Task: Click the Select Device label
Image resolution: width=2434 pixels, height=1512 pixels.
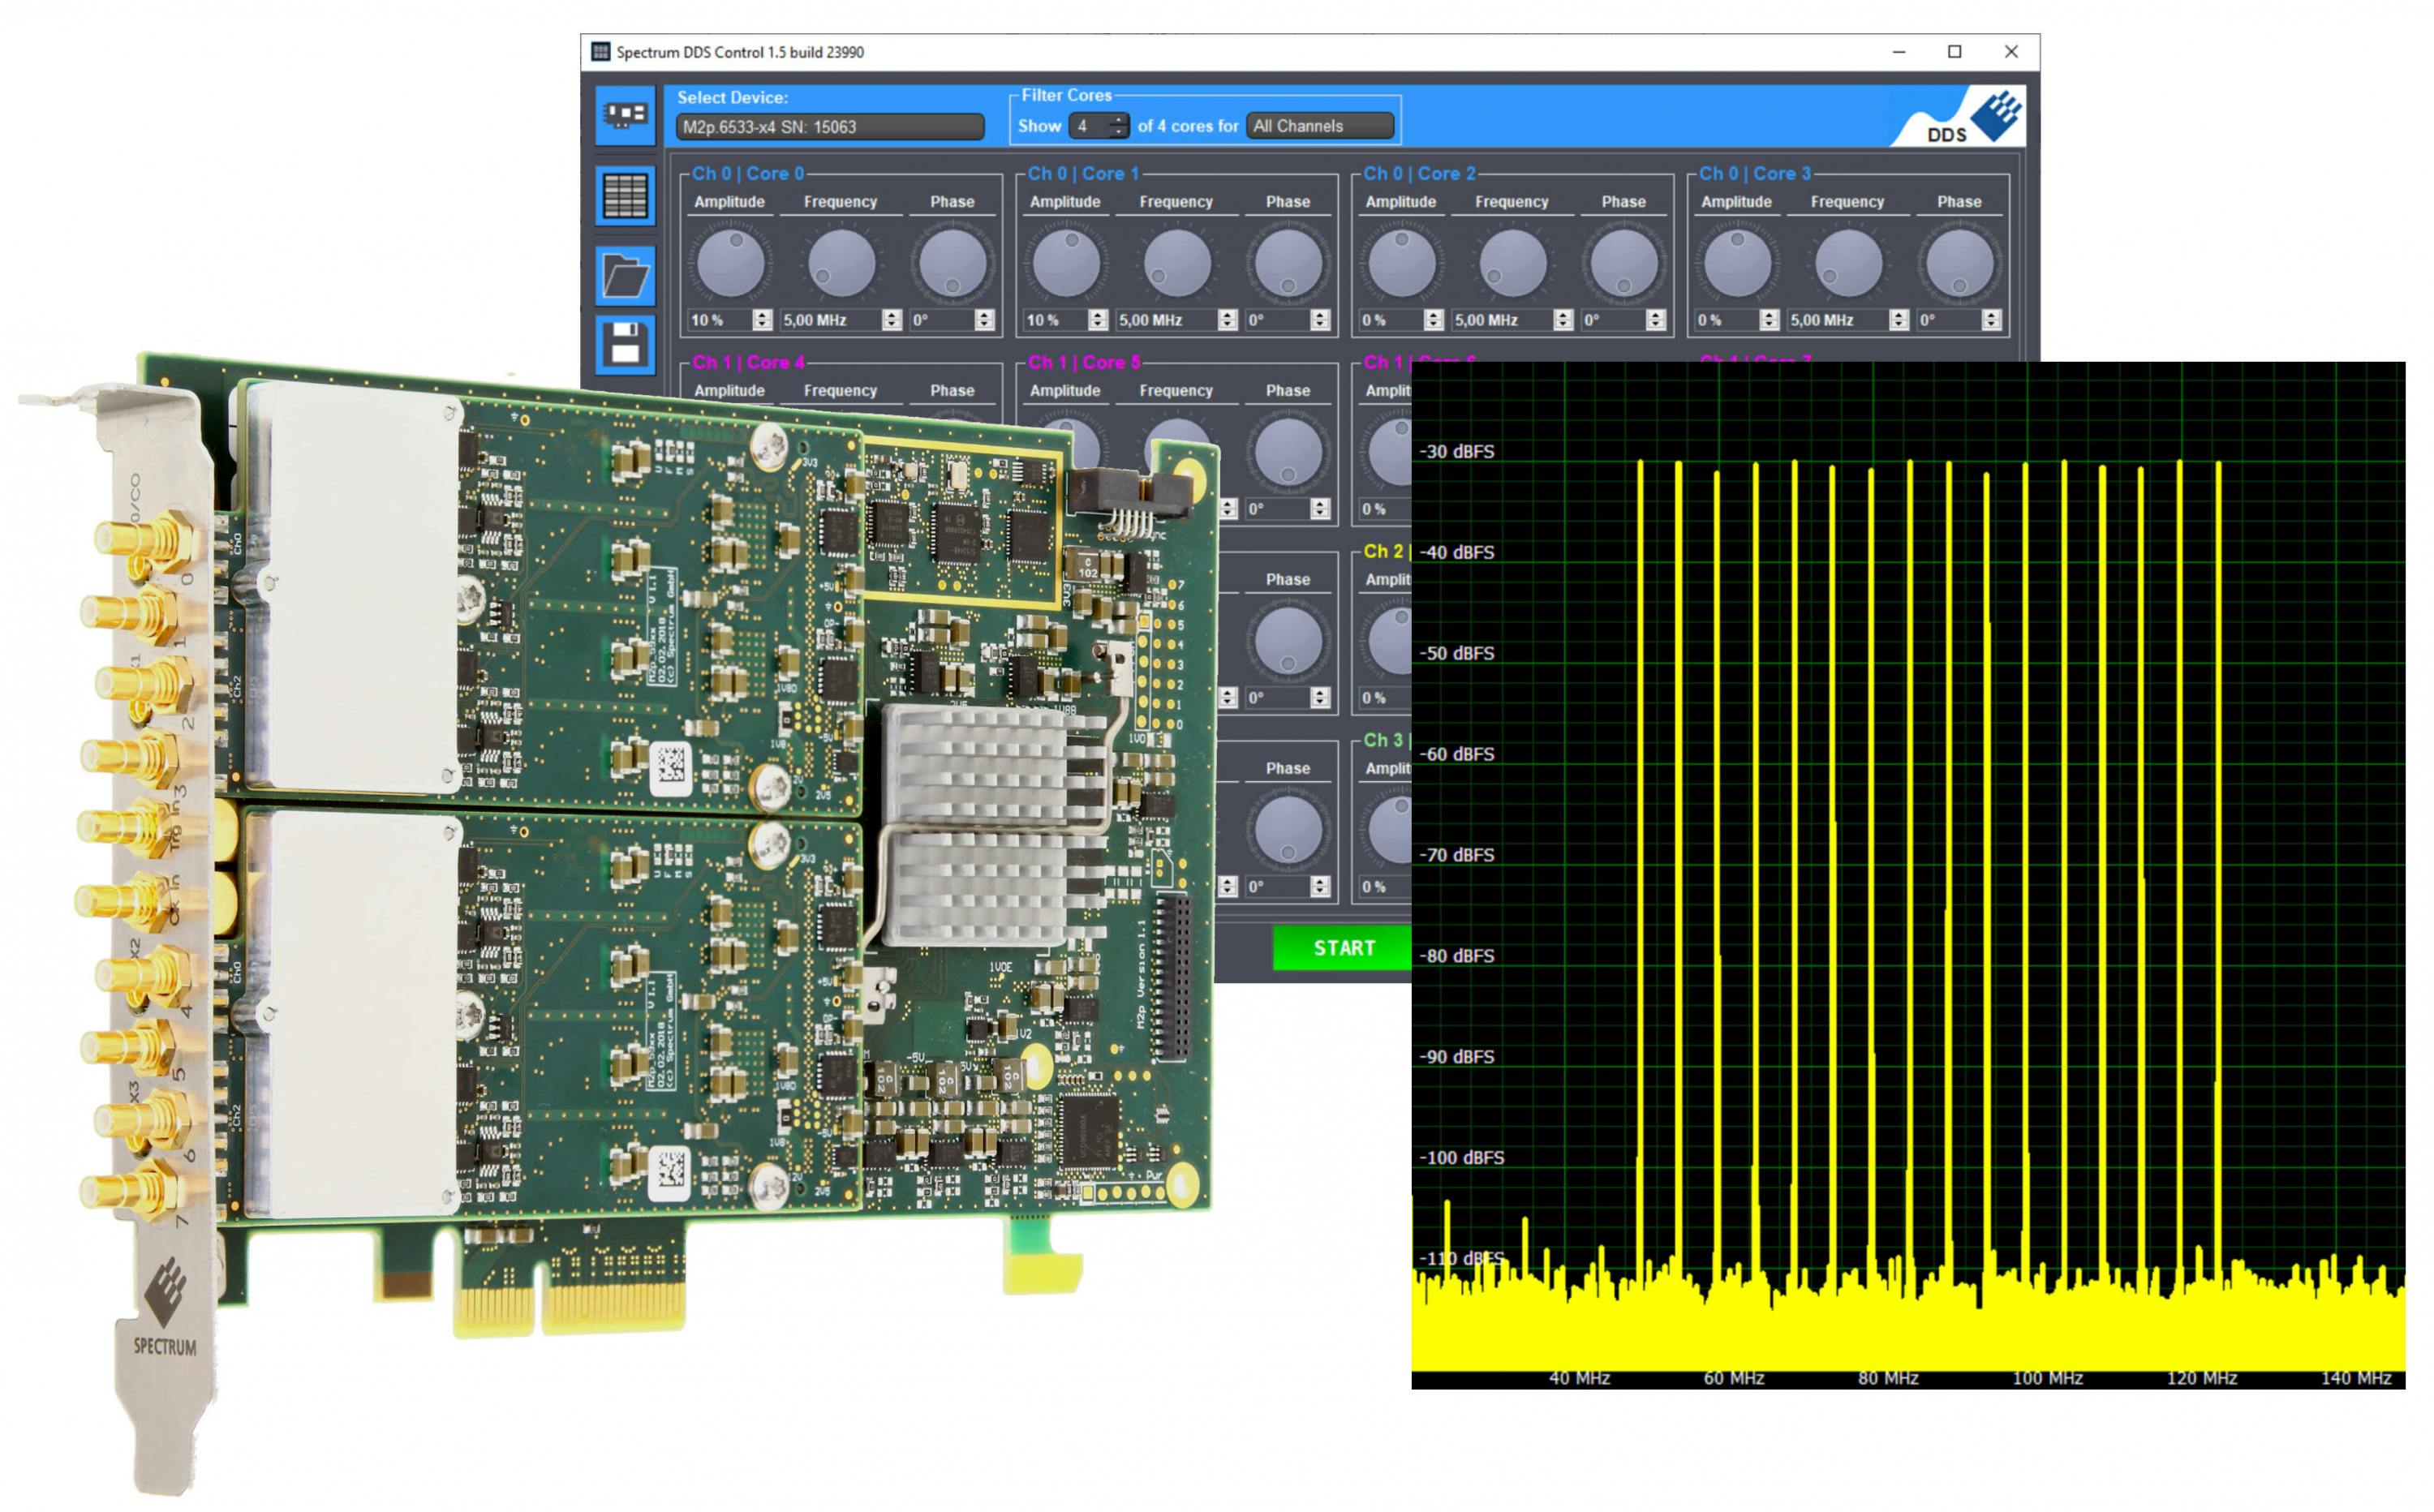Action: [x=733, y=98]
